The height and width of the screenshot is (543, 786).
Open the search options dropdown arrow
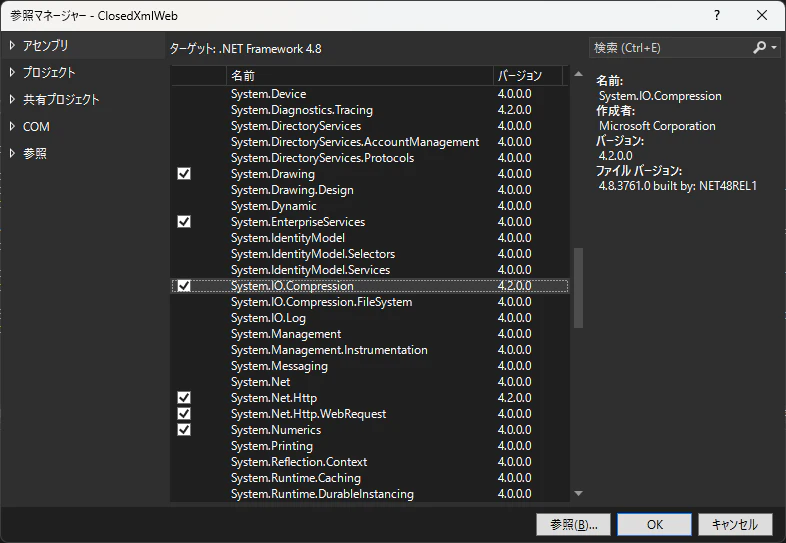click(774, 48)
